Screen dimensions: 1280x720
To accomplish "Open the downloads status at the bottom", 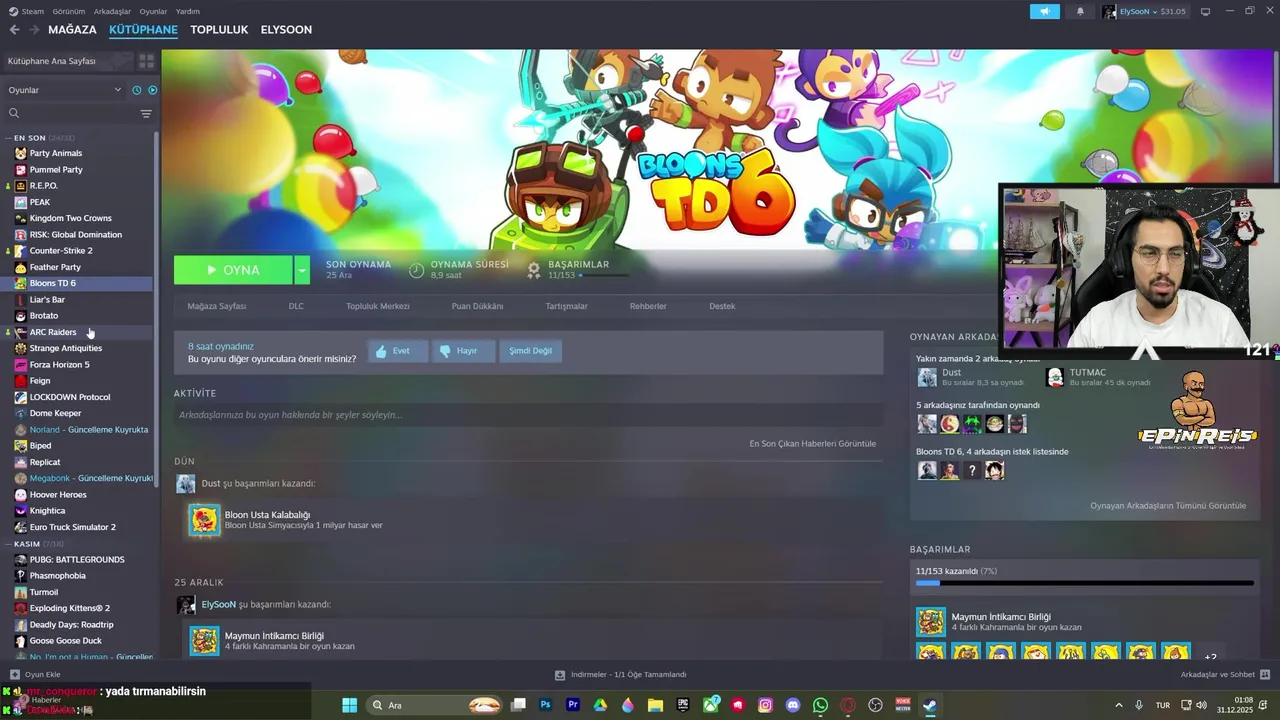I will click(x=620, y=675).
